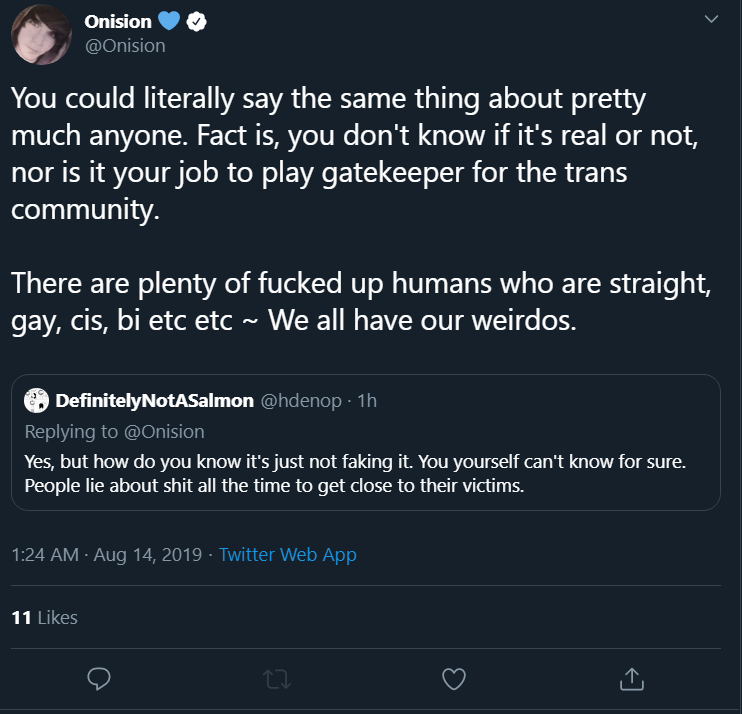
Task: Click the main tweet text body
Action: tap(361, 209)
